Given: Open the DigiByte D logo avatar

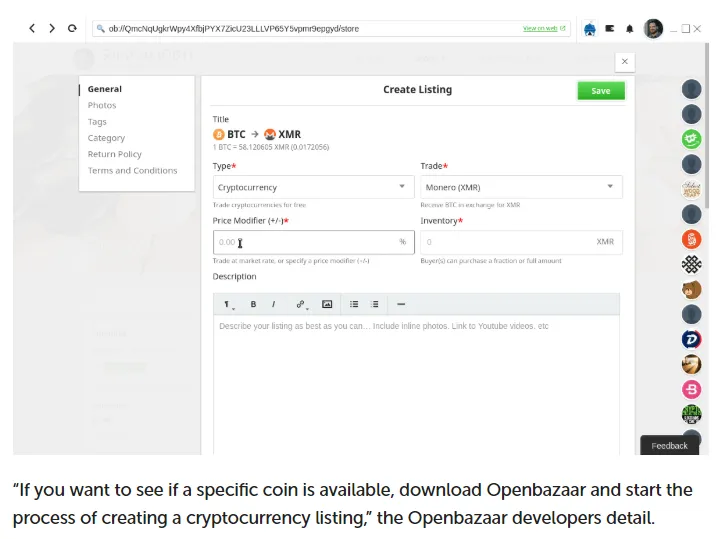Looking at the screenshot, I should click(691, 339).
